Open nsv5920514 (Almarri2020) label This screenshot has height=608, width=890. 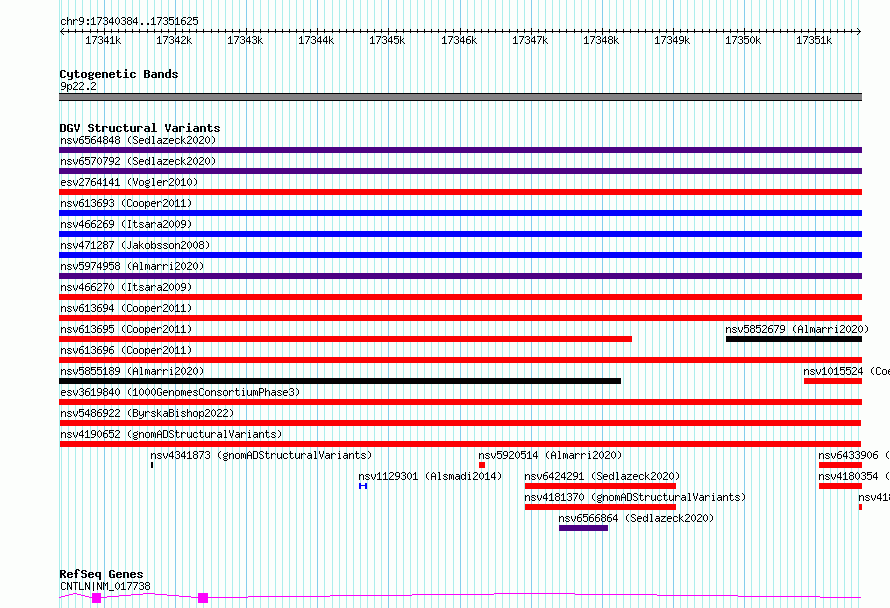point(550,455)
